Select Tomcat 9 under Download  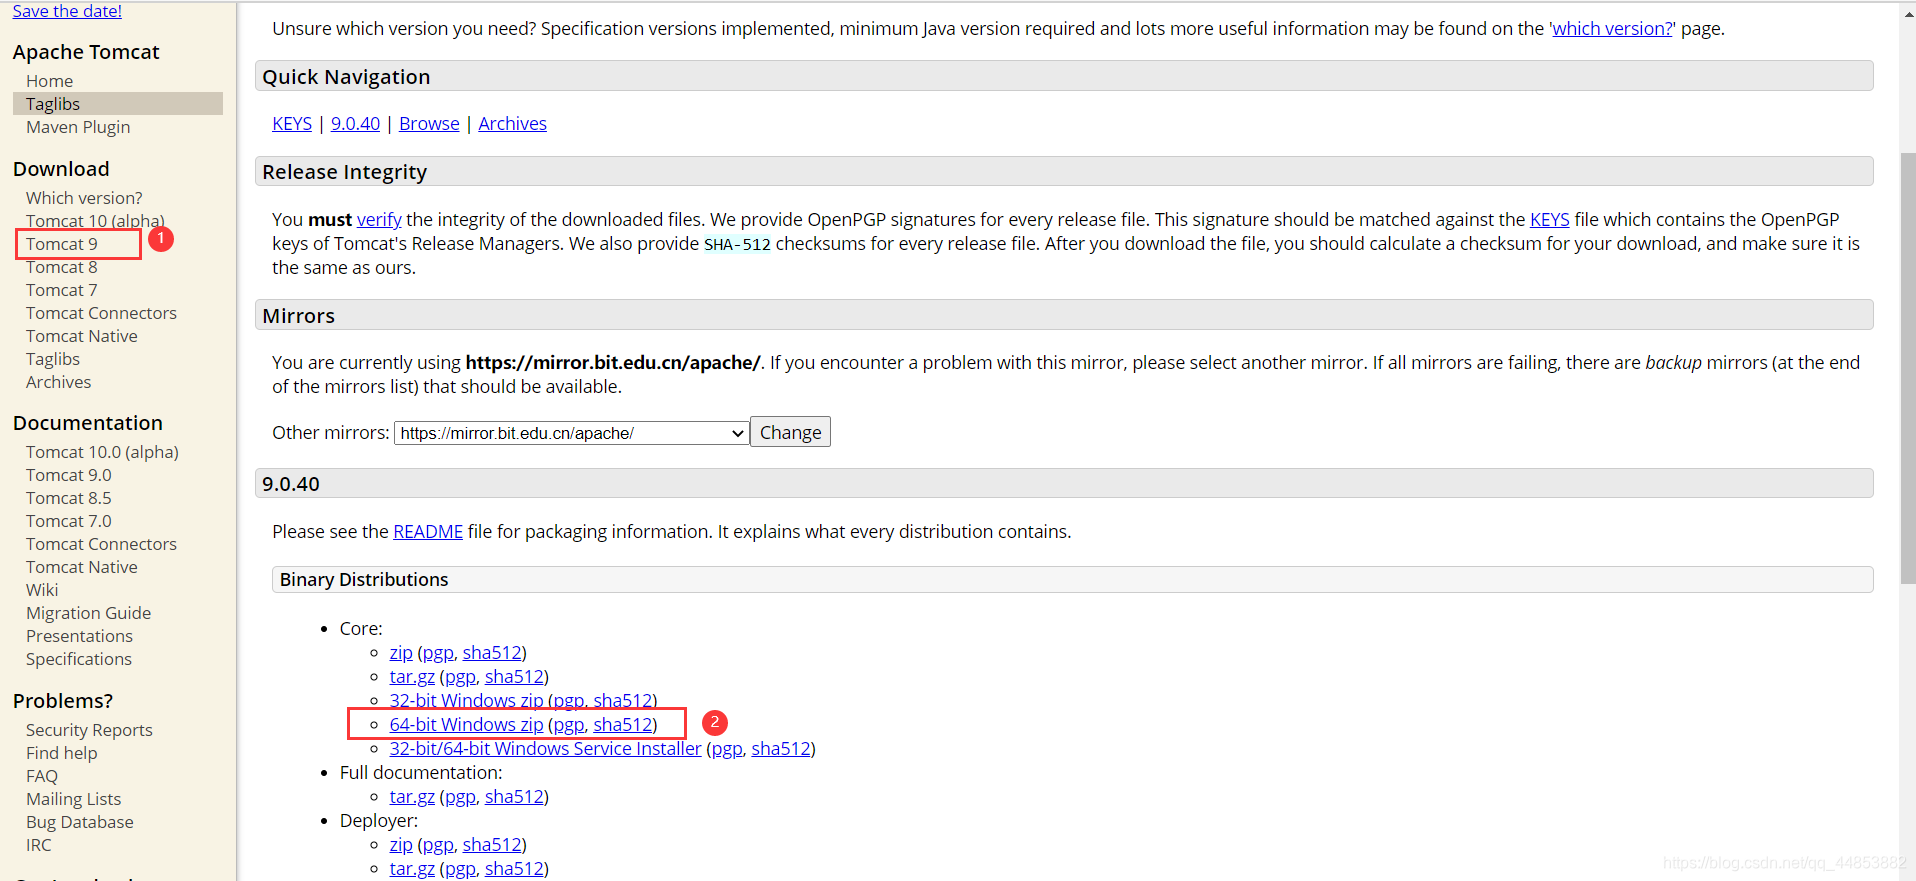(62, 244)
